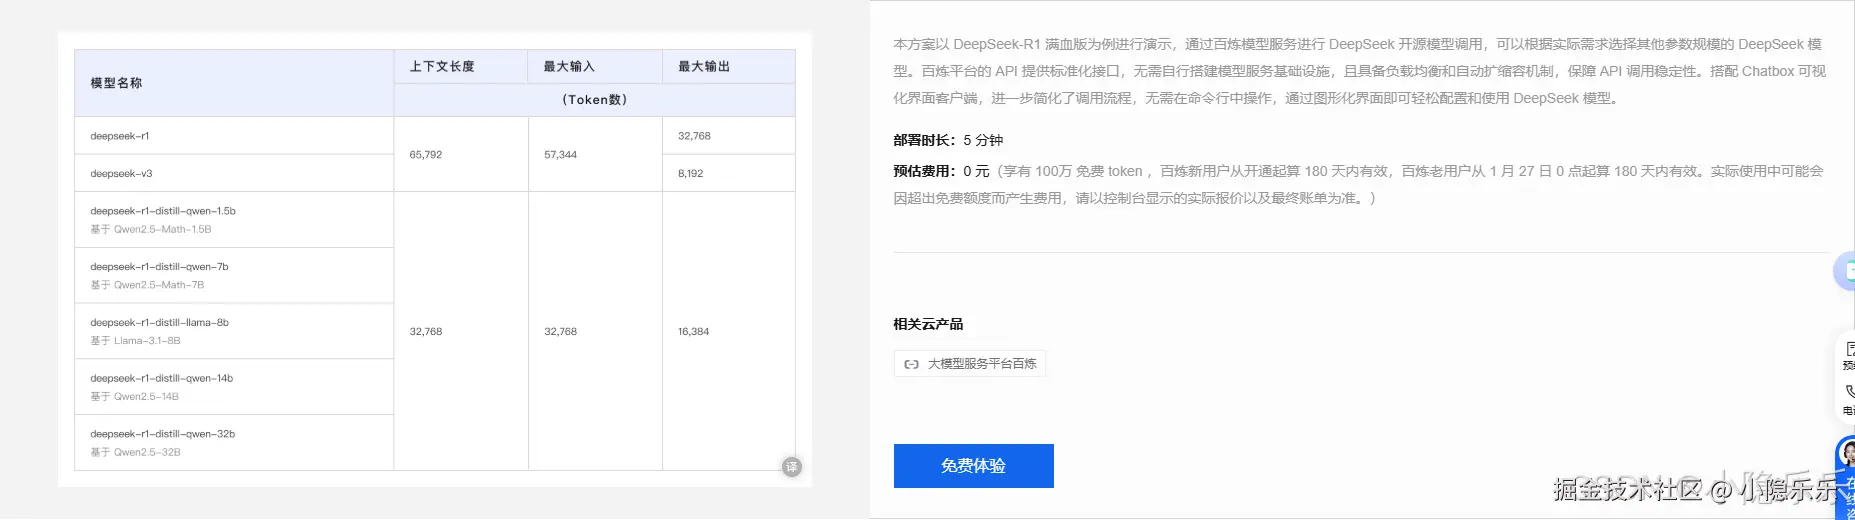The height and width of the screenshot is (520, 1855).
Task: Click the 基于 Qwen2.5-Math-1.5B subtitle
Action: pyautogui.click(x=151, y=229)
